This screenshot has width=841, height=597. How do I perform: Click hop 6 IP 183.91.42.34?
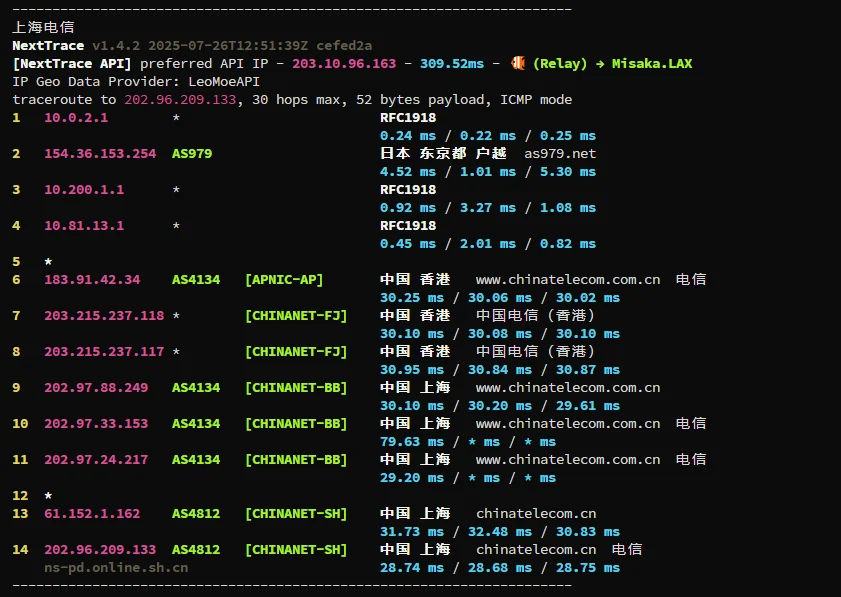coord(92,279)
